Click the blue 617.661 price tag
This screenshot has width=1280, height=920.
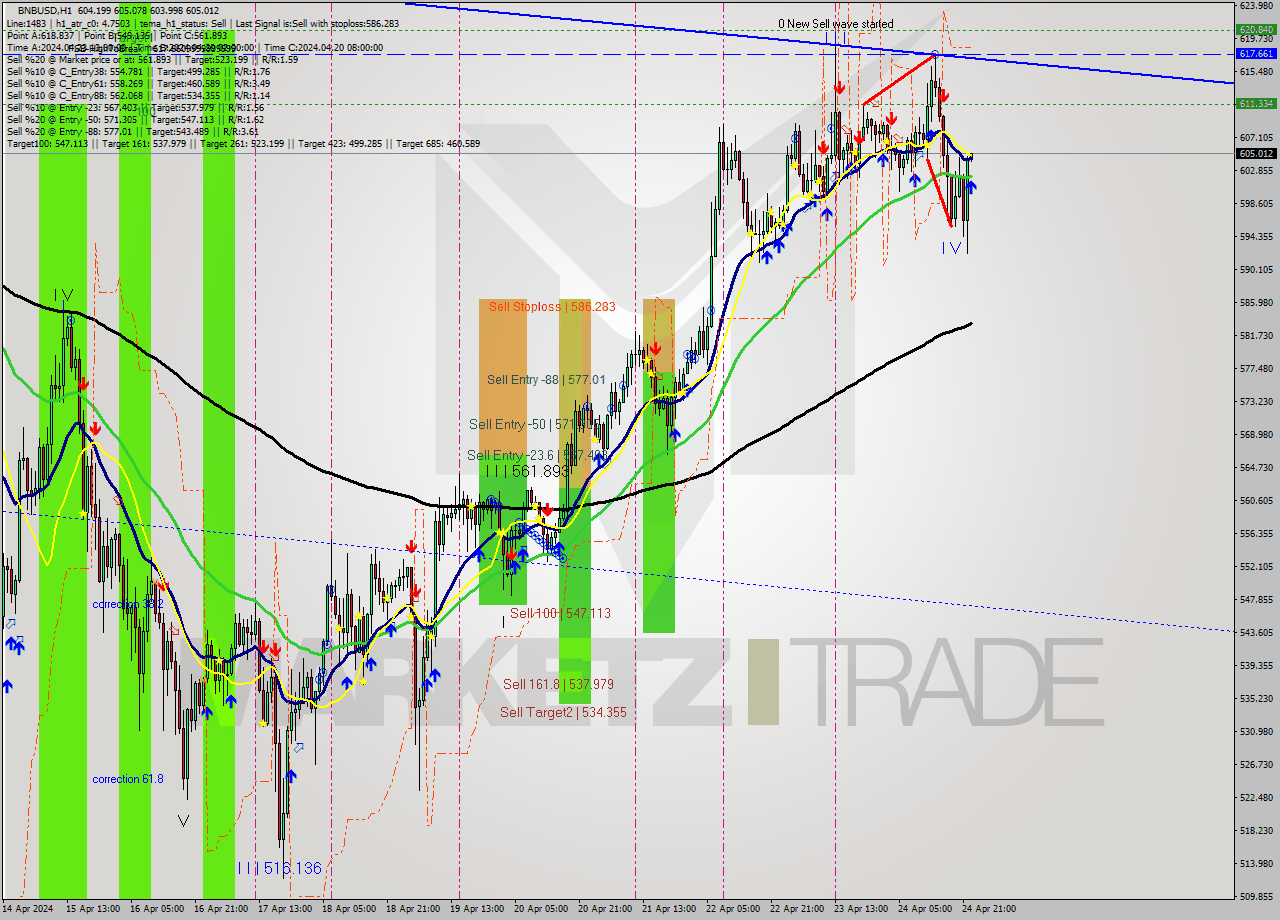(1256, 54)
